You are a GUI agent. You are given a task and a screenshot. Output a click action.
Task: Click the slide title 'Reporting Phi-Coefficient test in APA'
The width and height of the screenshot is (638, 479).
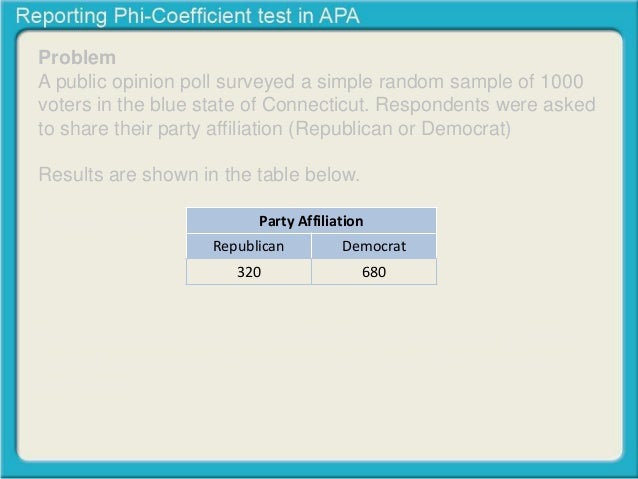(188, 16)
